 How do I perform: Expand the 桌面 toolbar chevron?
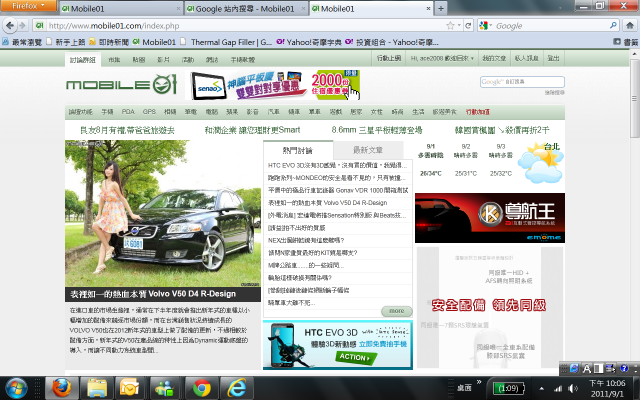479,382
